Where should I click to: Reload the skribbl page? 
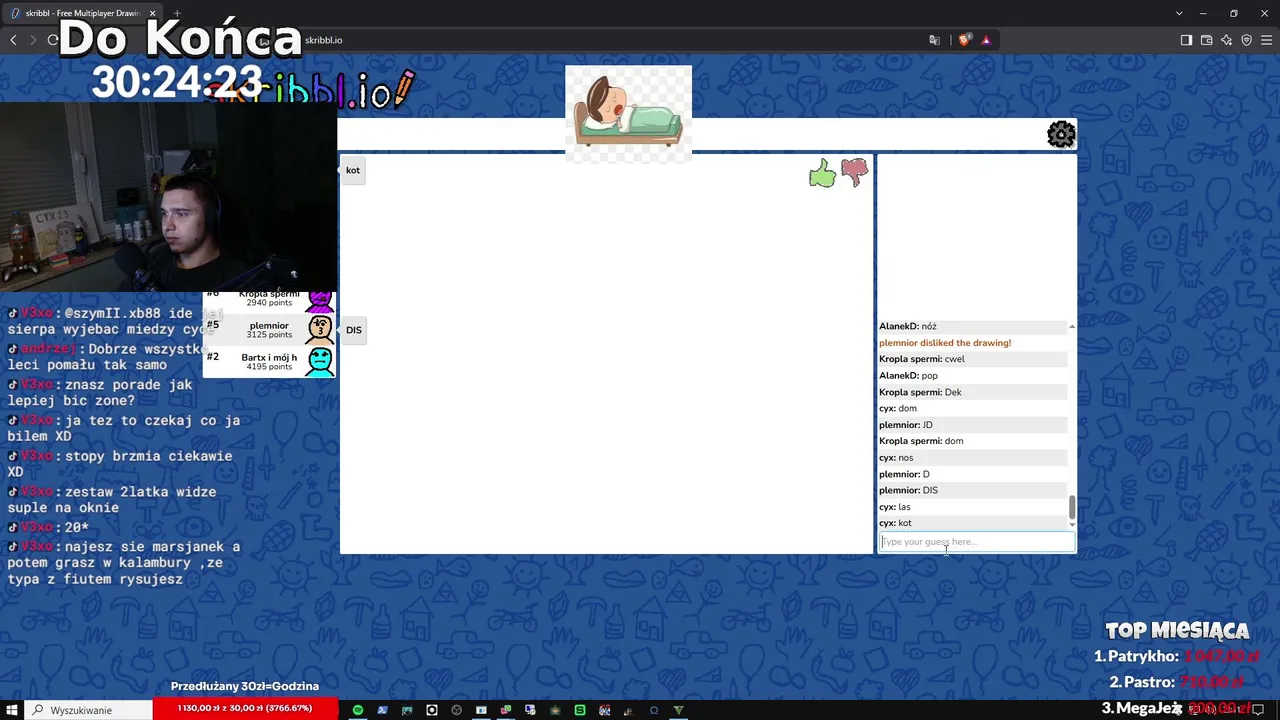(53, 40)
